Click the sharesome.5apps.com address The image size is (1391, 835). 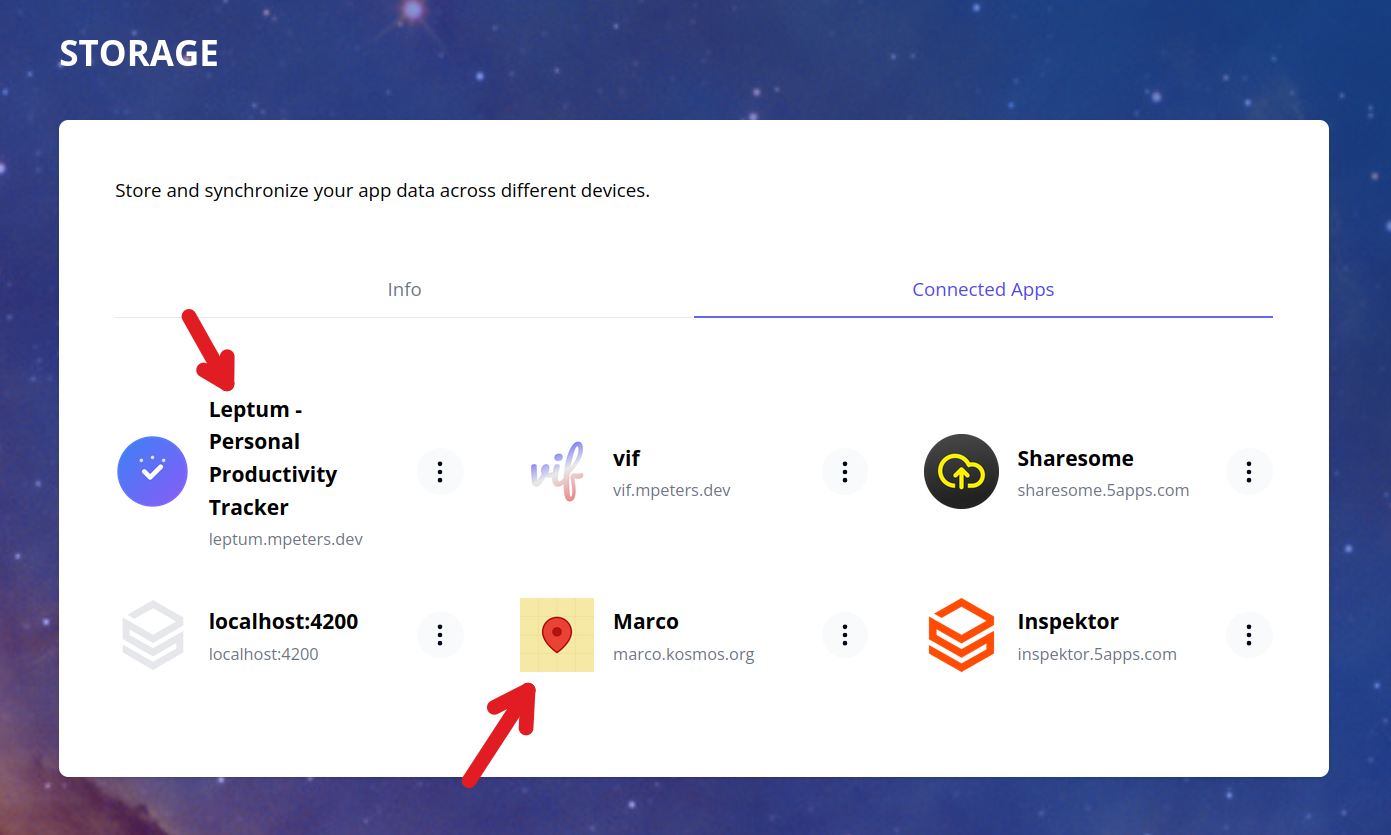[x=1102, y=491]
